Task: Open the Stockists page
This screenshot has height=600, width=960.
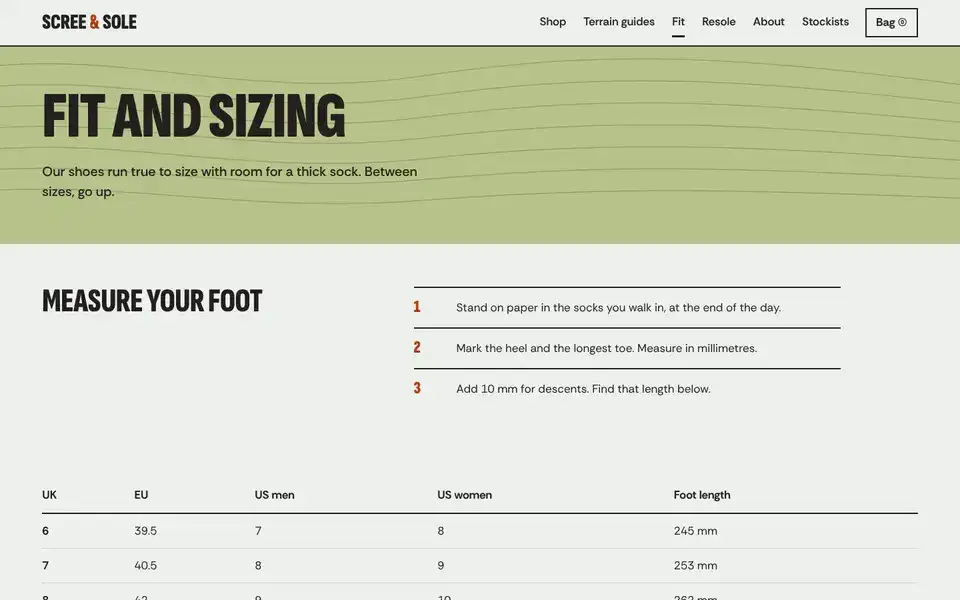Action: click(825, 22)
